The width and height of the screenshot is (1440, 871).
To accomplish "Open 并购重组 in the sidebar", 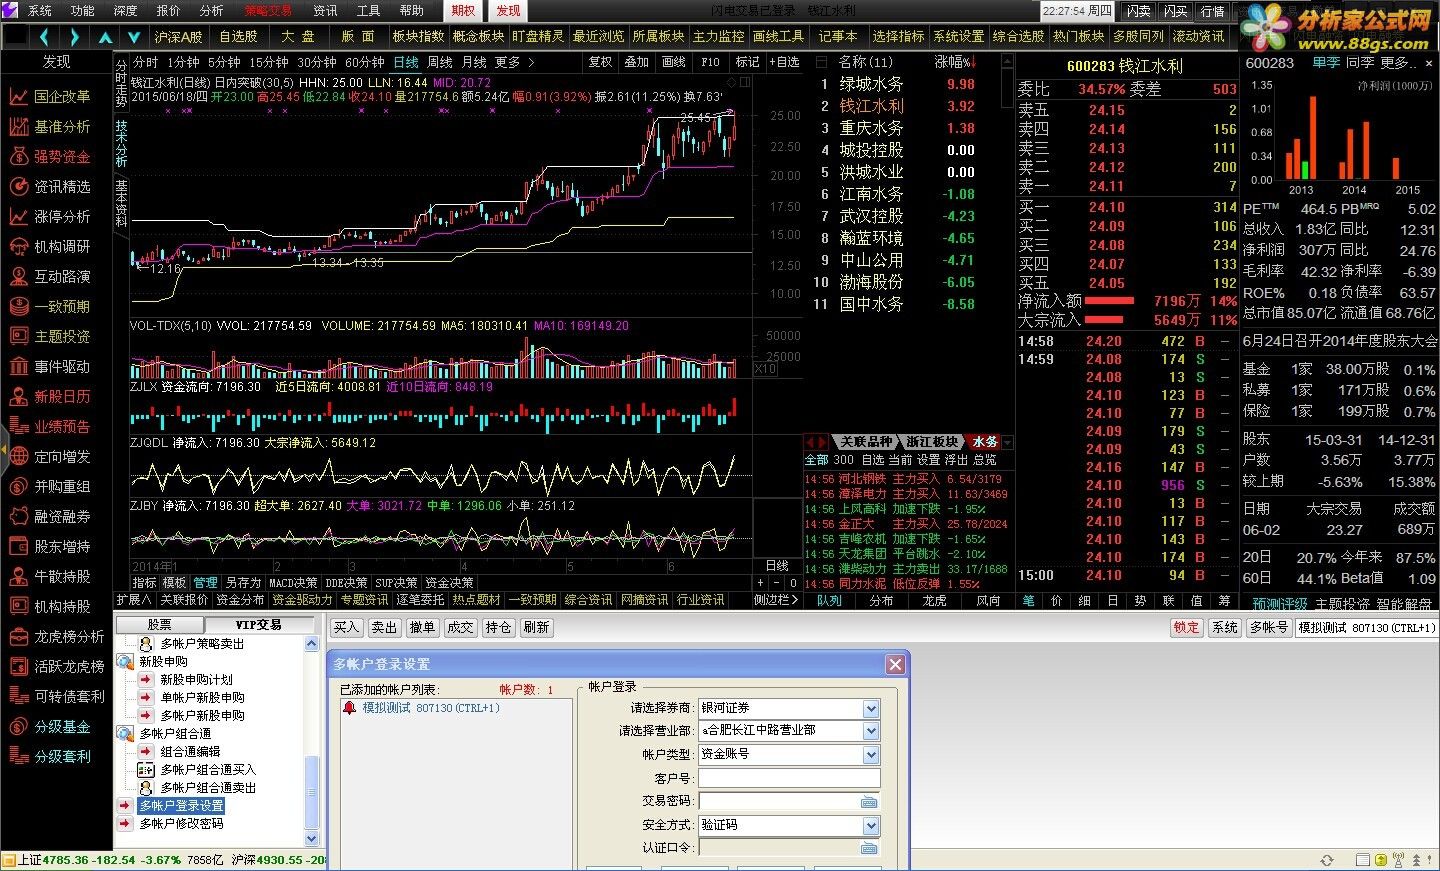I will 62,487.
